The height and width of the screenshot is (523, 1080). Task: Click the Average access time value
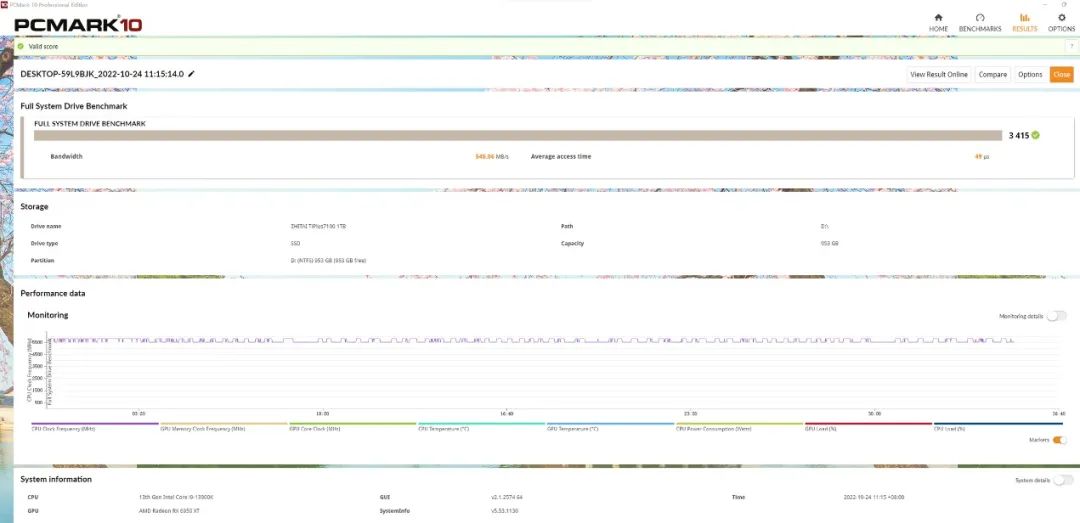(x=982, y=156)
